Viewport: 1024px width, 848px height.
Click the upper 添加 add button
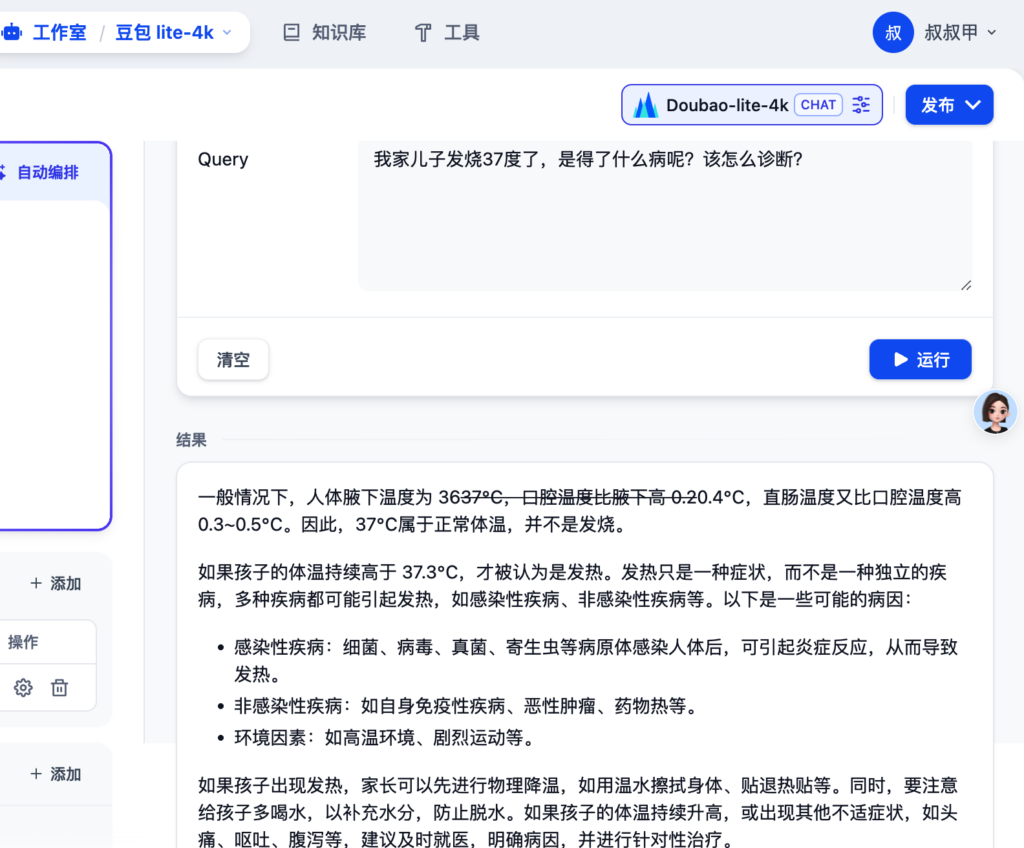pyautogui.click(x=56, y=583)
